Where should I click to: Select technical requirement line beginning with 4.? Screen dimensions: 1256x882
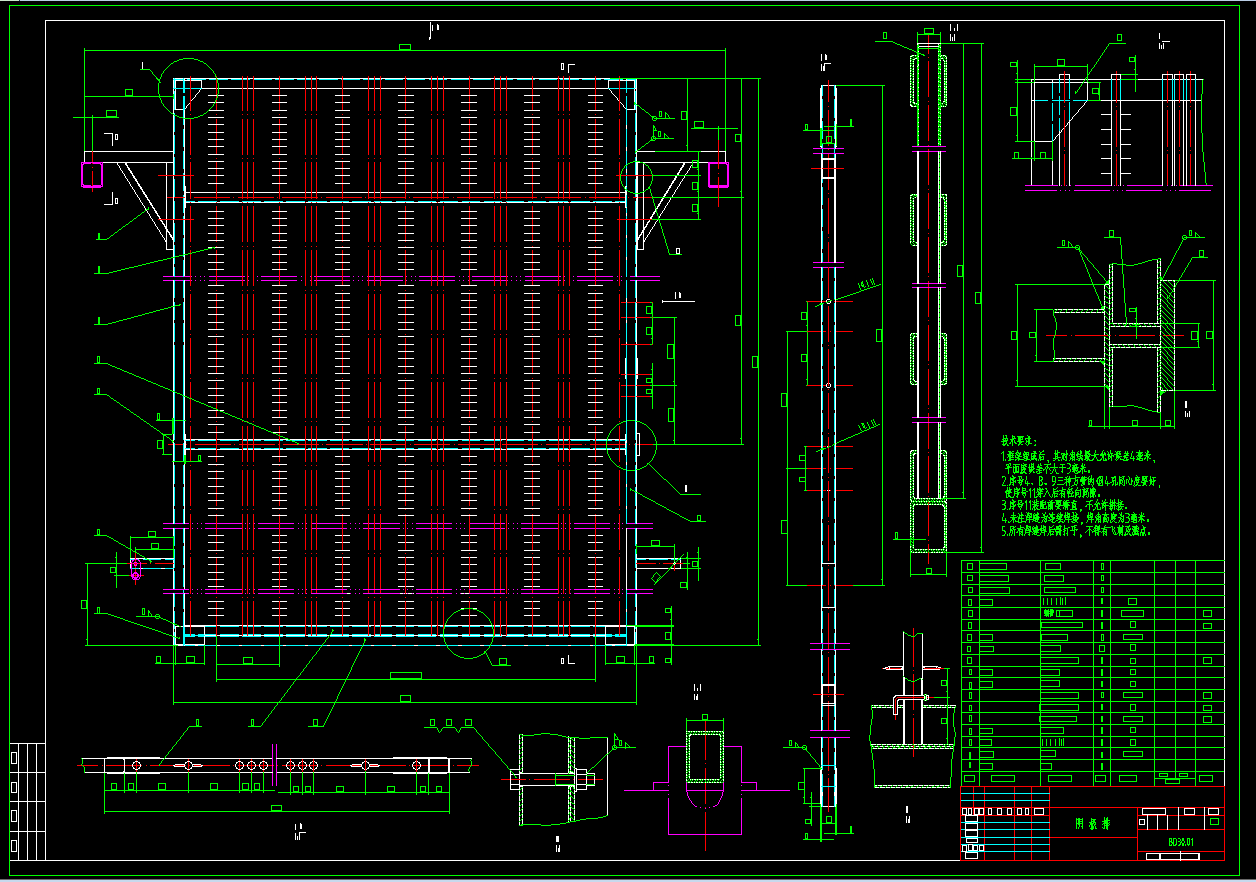(x=1076, y=518)
